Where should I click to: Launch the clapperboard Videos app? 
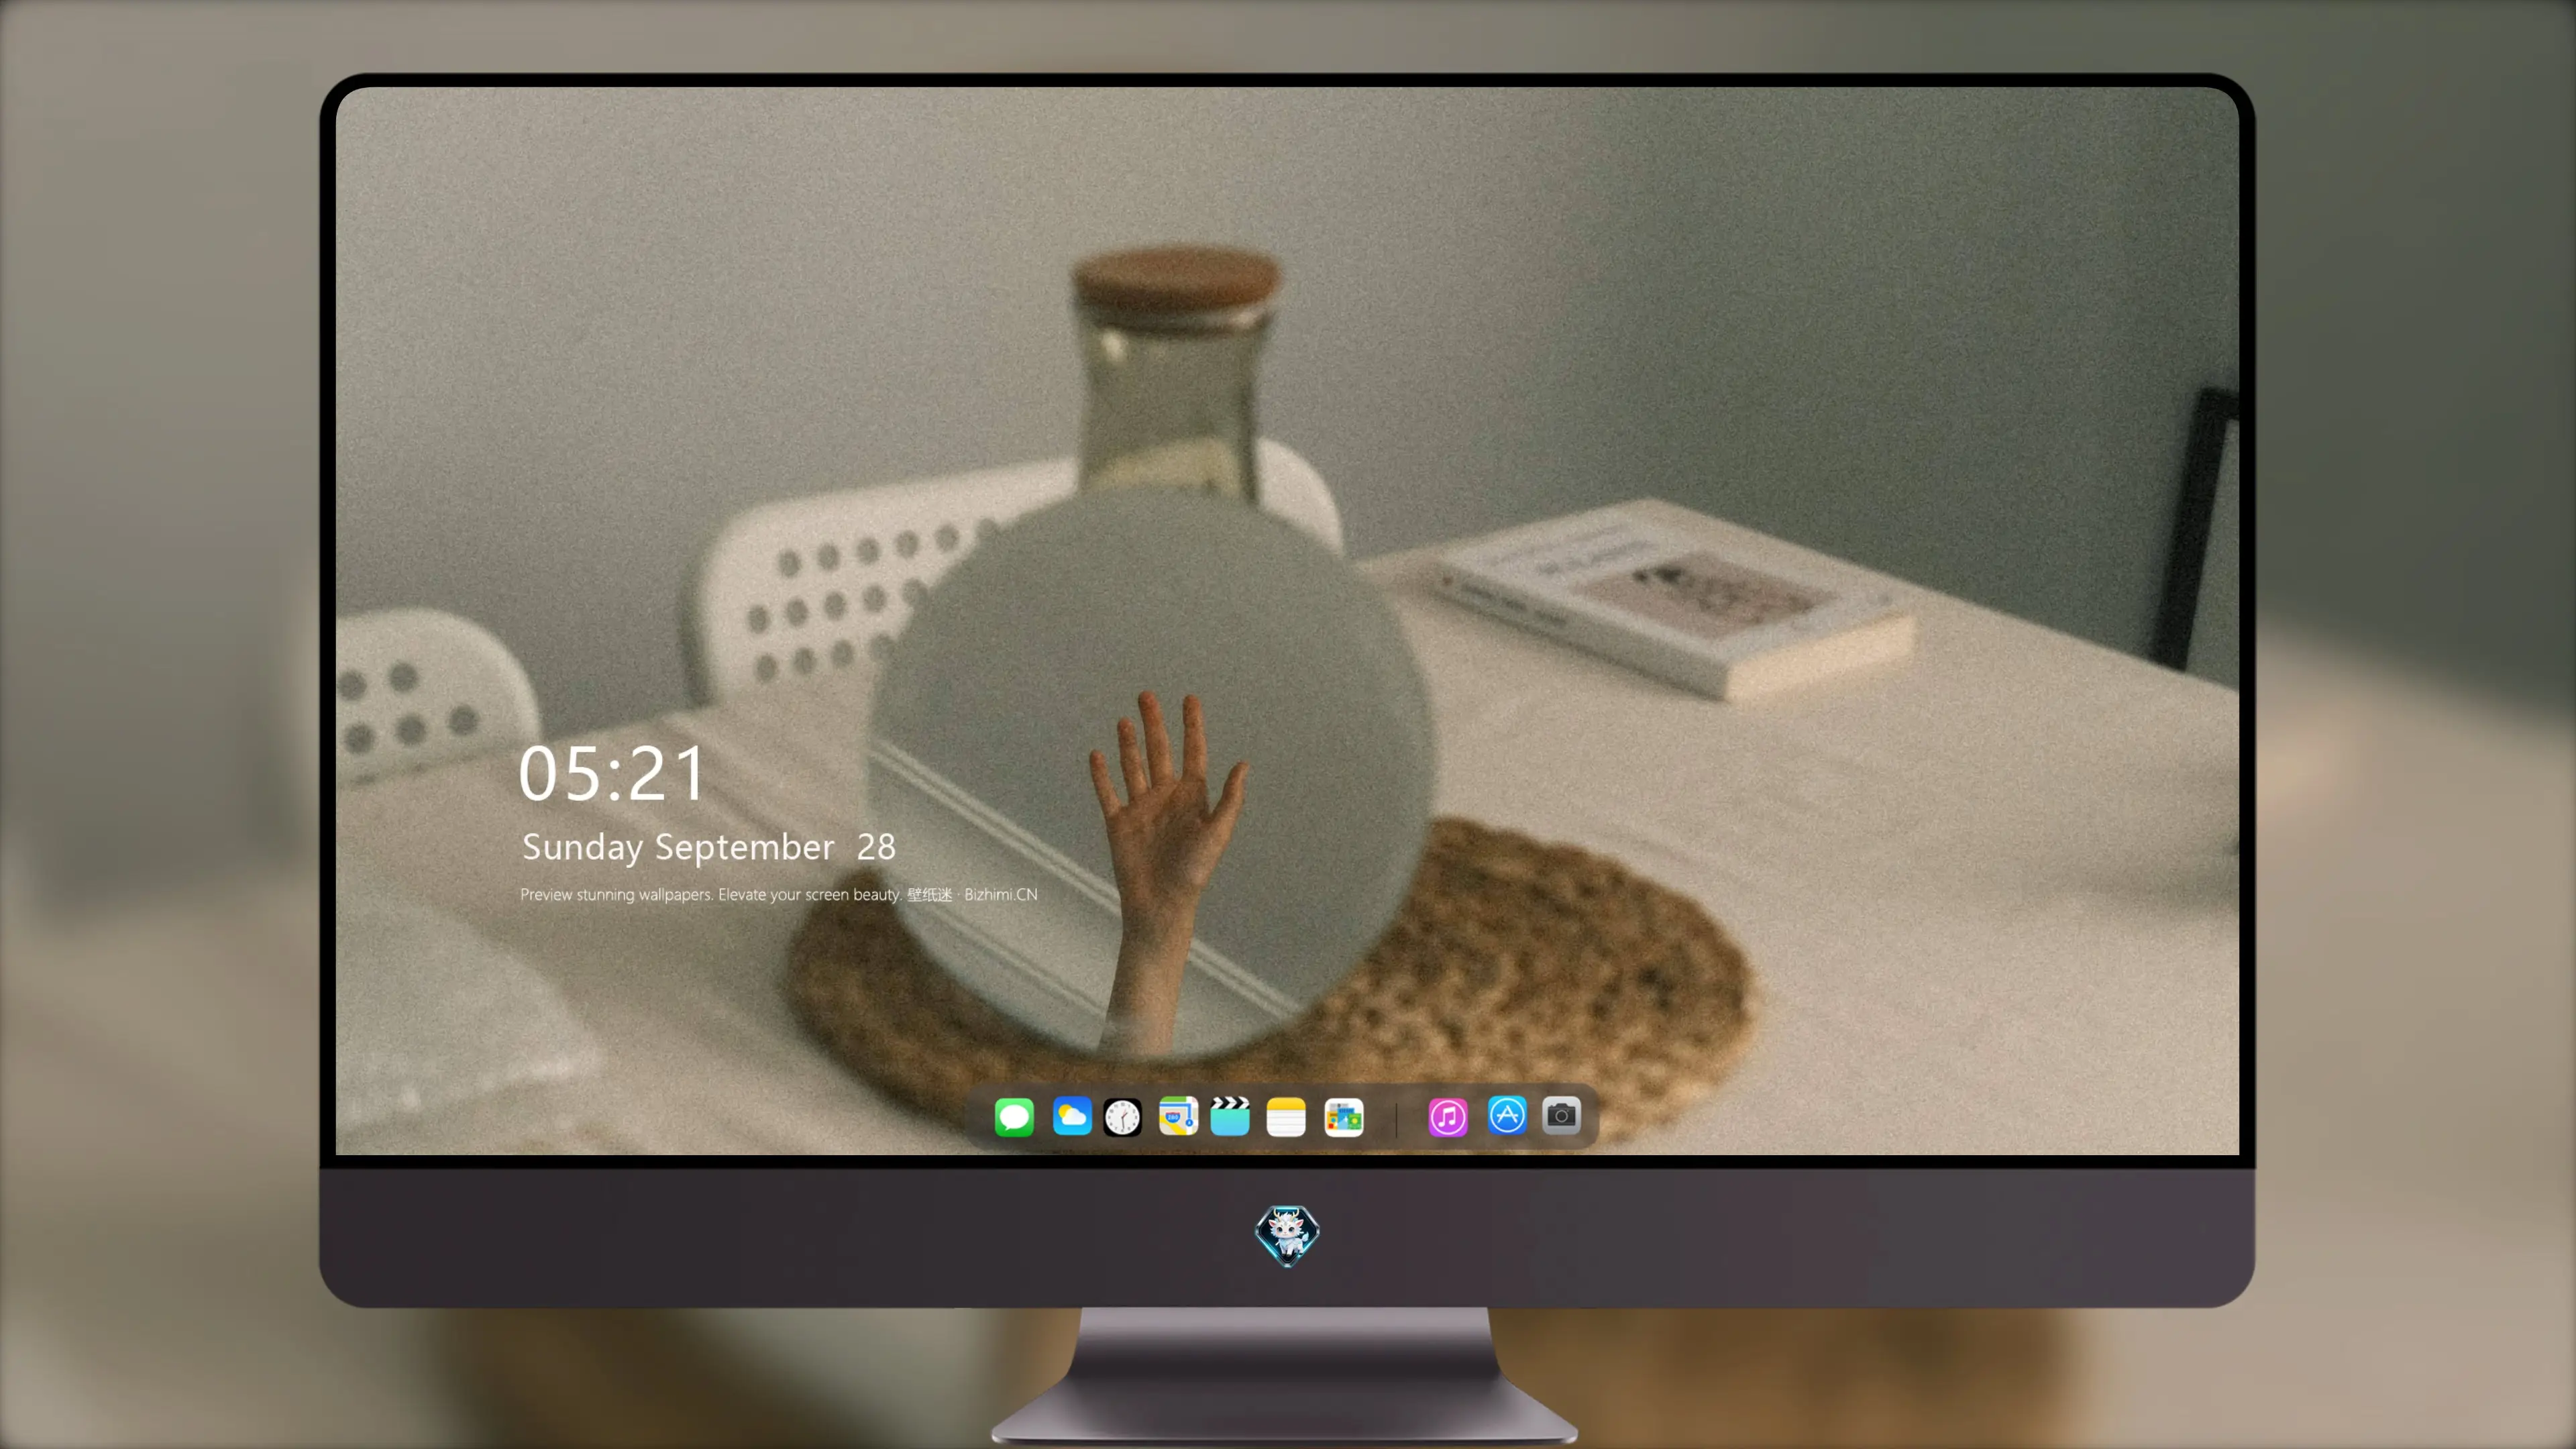pos(1230,1116)
